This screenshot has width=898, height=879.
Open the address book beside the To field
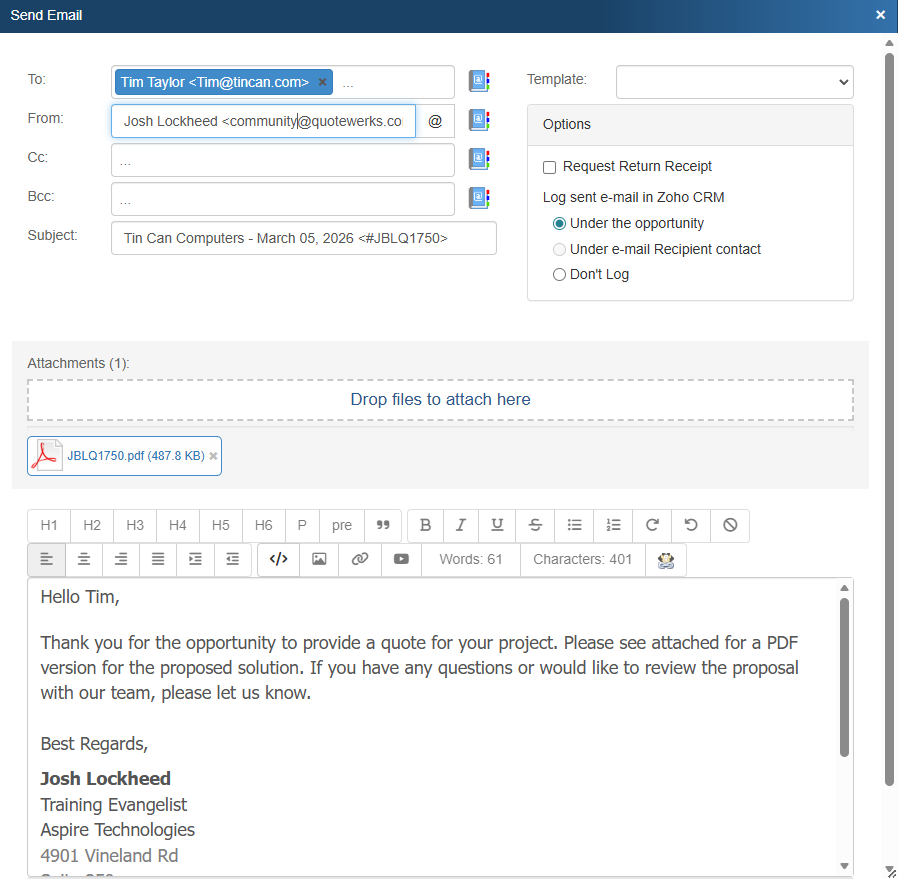pyautogui.click(x=479, y=81)
